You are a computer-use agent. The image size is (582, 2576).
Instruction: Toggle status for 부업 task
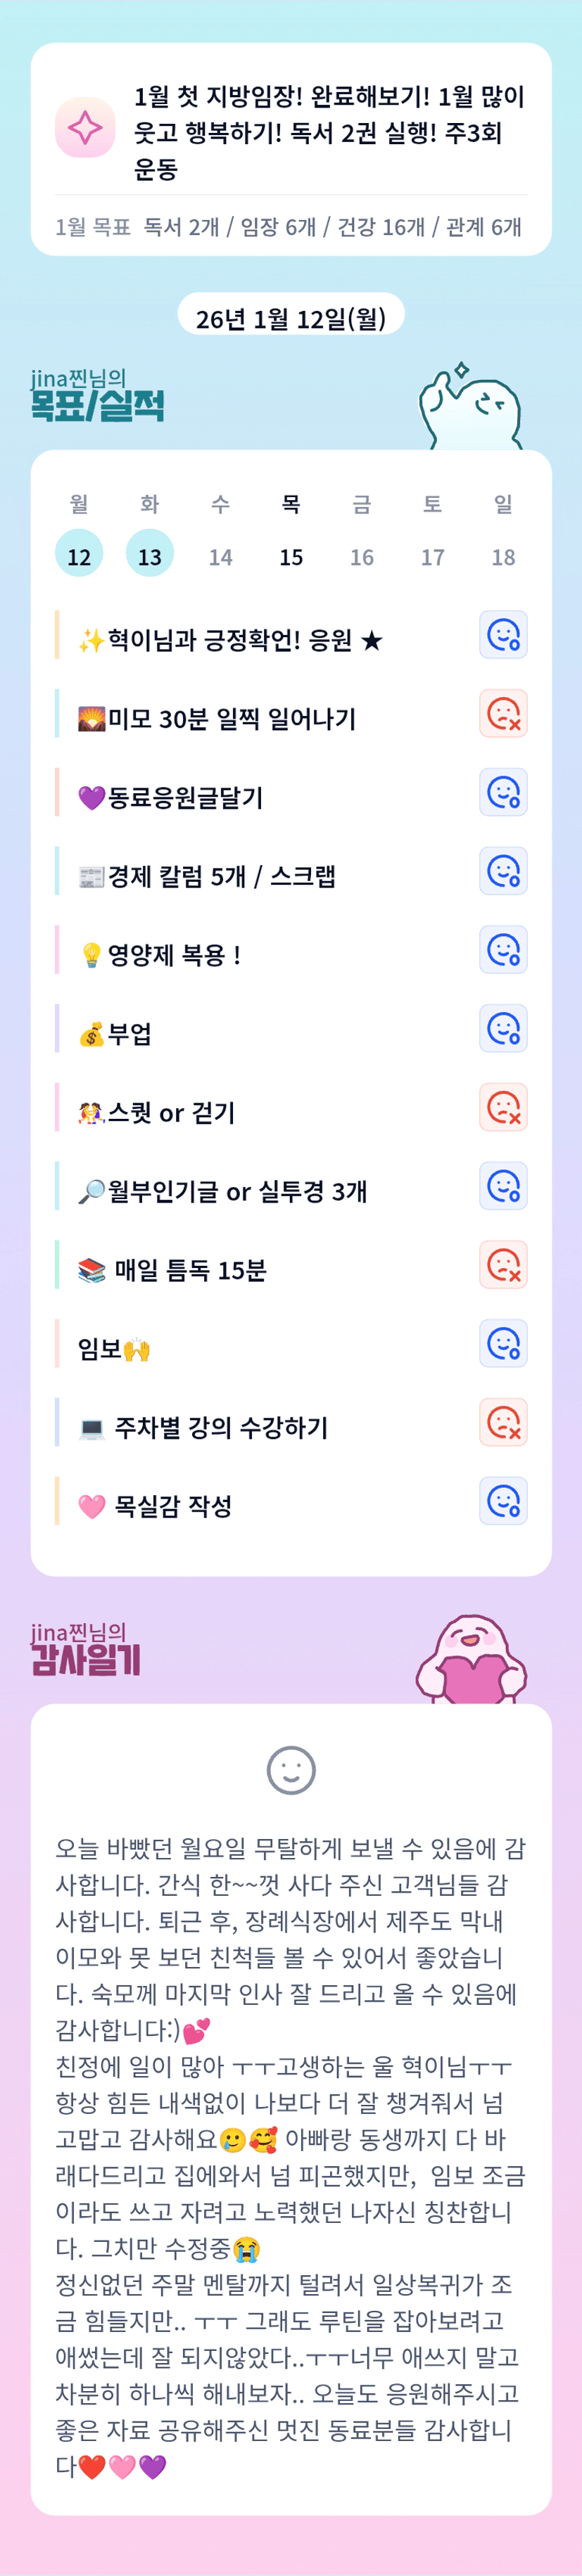(x=503, y=1029)
